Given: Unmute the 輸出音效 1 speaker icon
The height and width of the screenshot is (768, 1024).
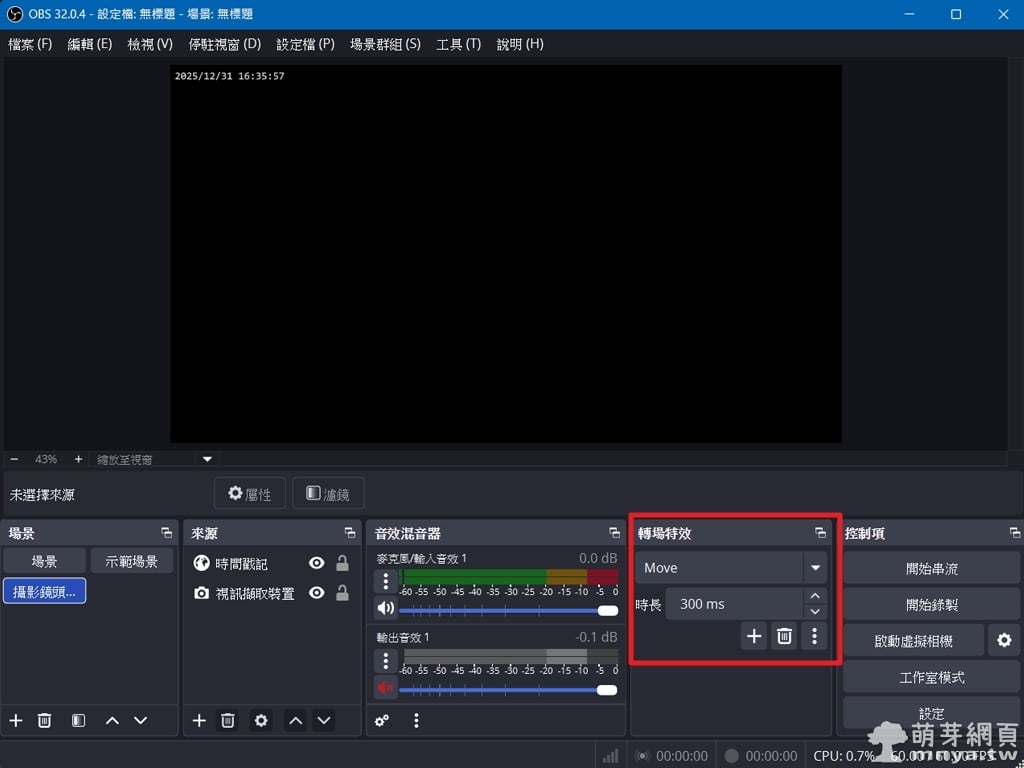Looking at the screenshot, I should [x=385, y=688].
